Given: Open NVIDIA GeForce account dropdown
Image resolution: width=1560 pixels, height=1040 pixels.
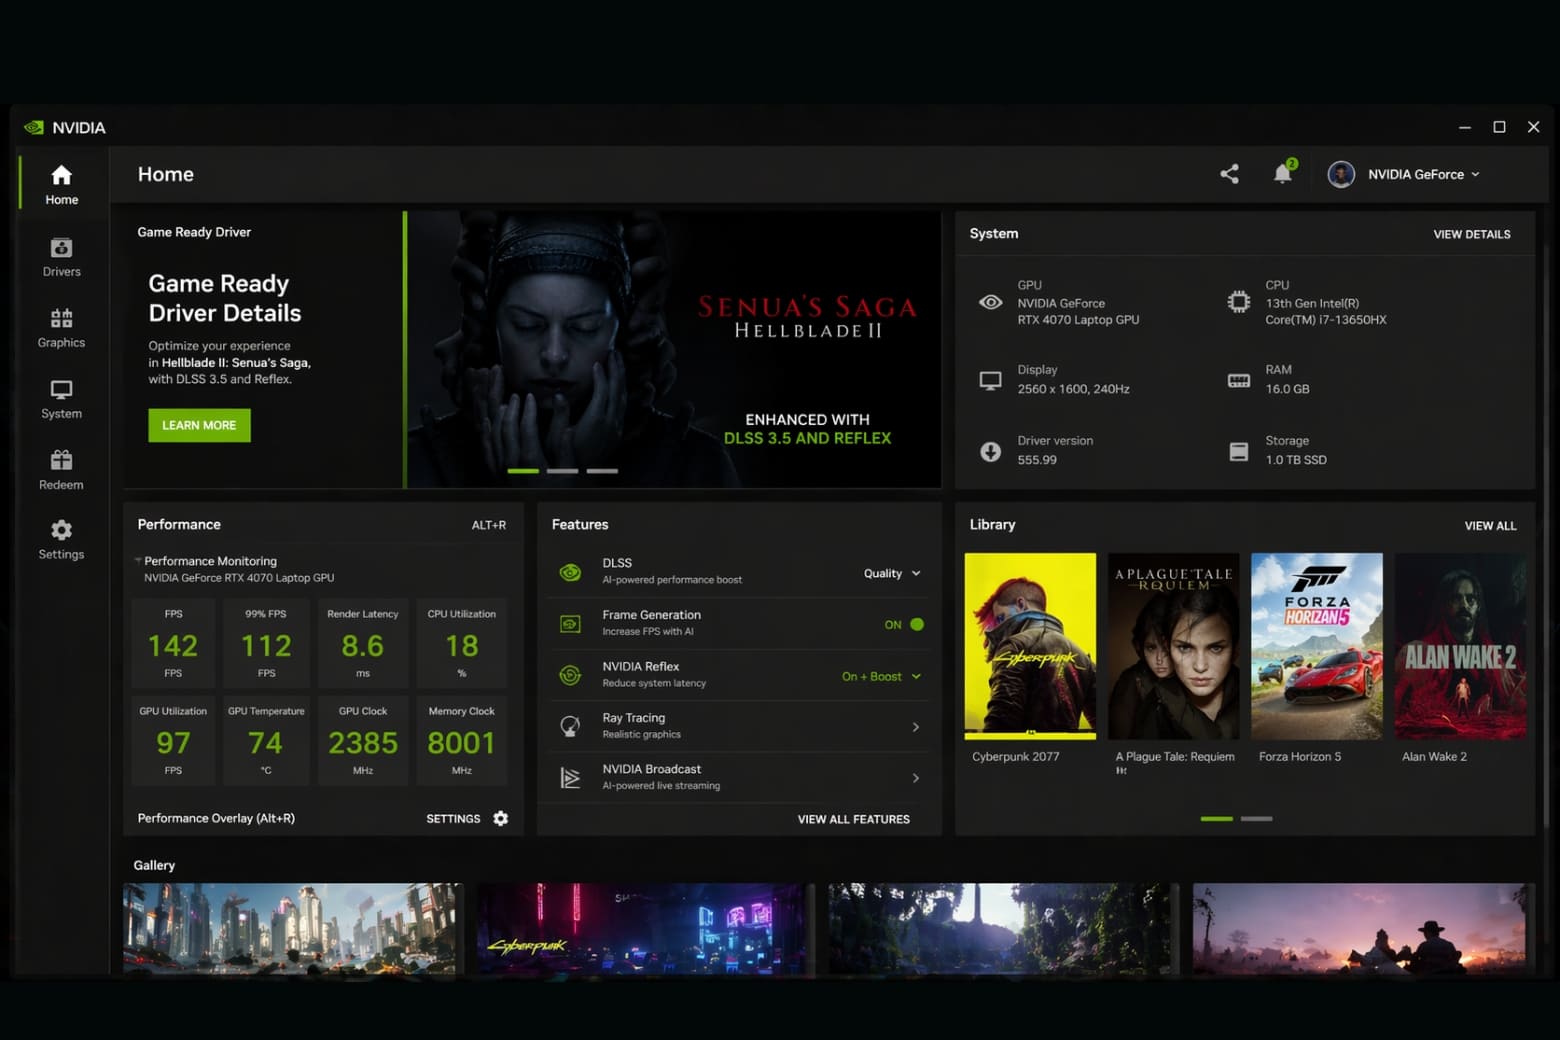Looking at the screenshot, I should tap(1423, 174).
